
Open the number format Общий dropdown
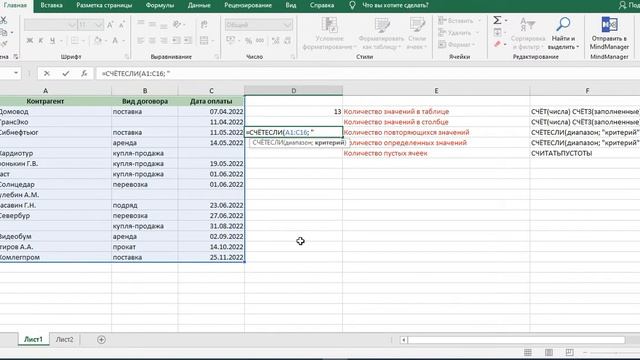coord(287,25)
